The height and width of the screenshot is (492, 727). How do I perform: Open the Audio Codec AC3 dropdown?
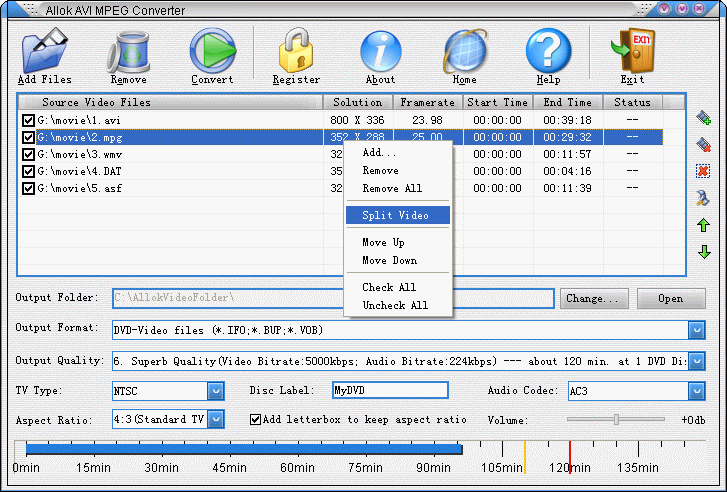coord(696,391)
